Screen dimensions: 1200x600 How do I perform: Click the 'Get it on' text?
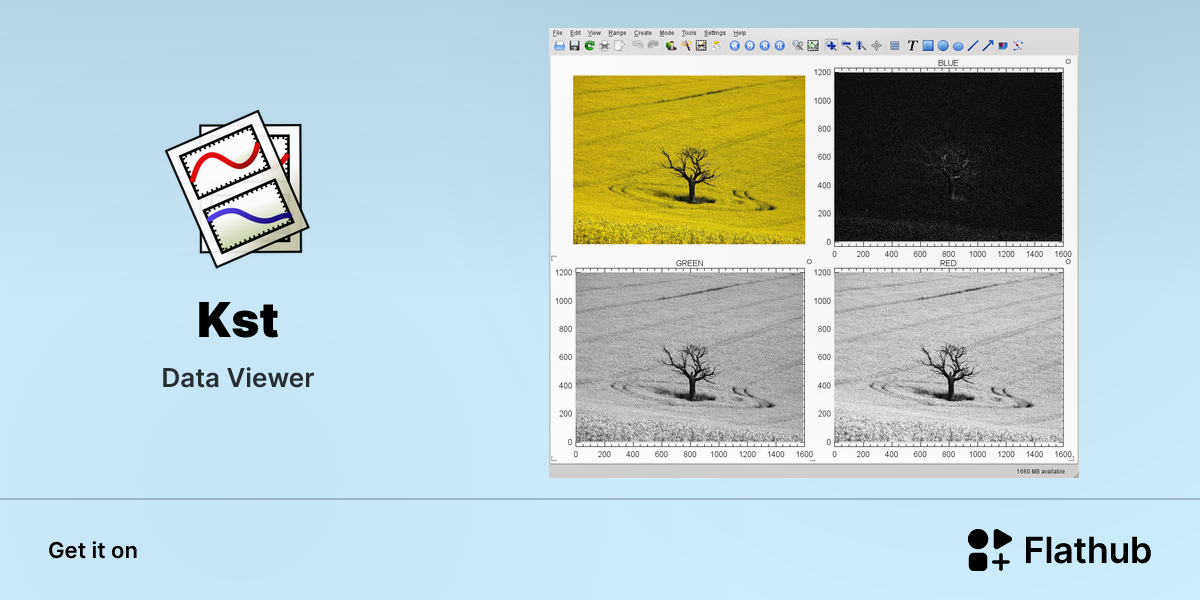pyautogui.click(x=93, y=550)
